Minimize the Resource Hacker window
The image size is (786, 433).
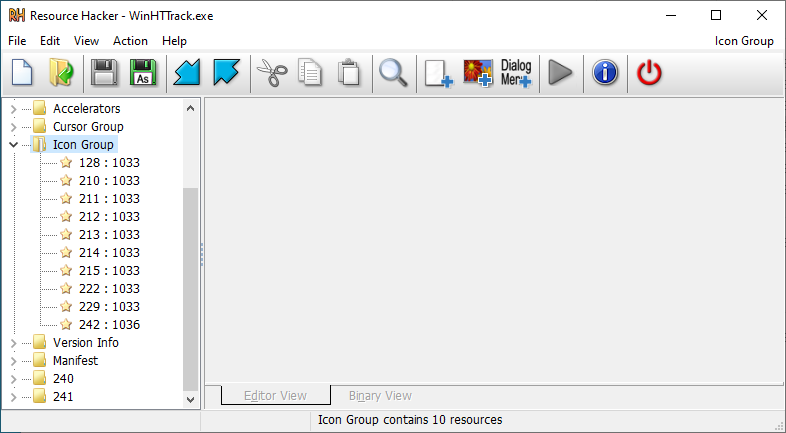click(x=671, y=16)
